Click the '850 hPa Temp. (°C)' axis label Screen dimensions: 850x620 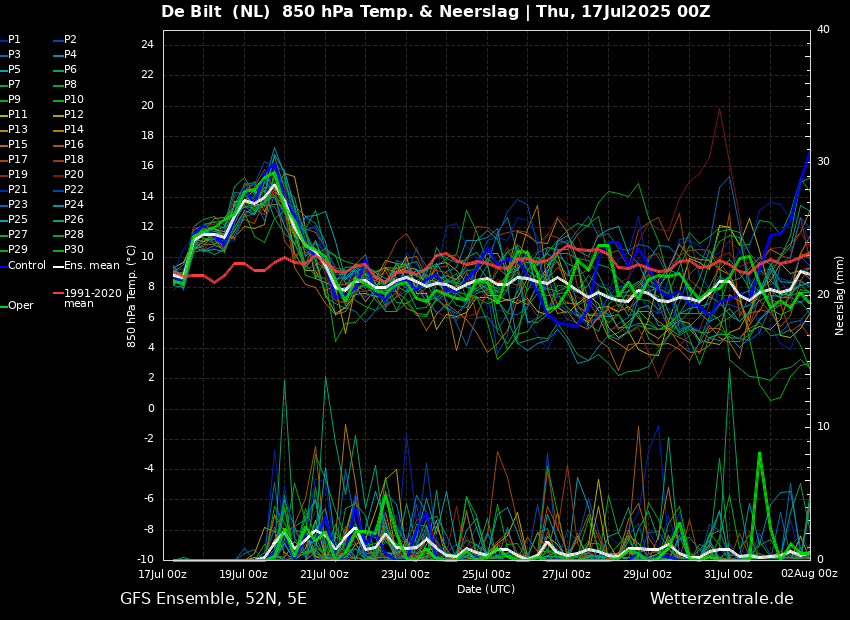pyautogui.click(x=131, y=296)
